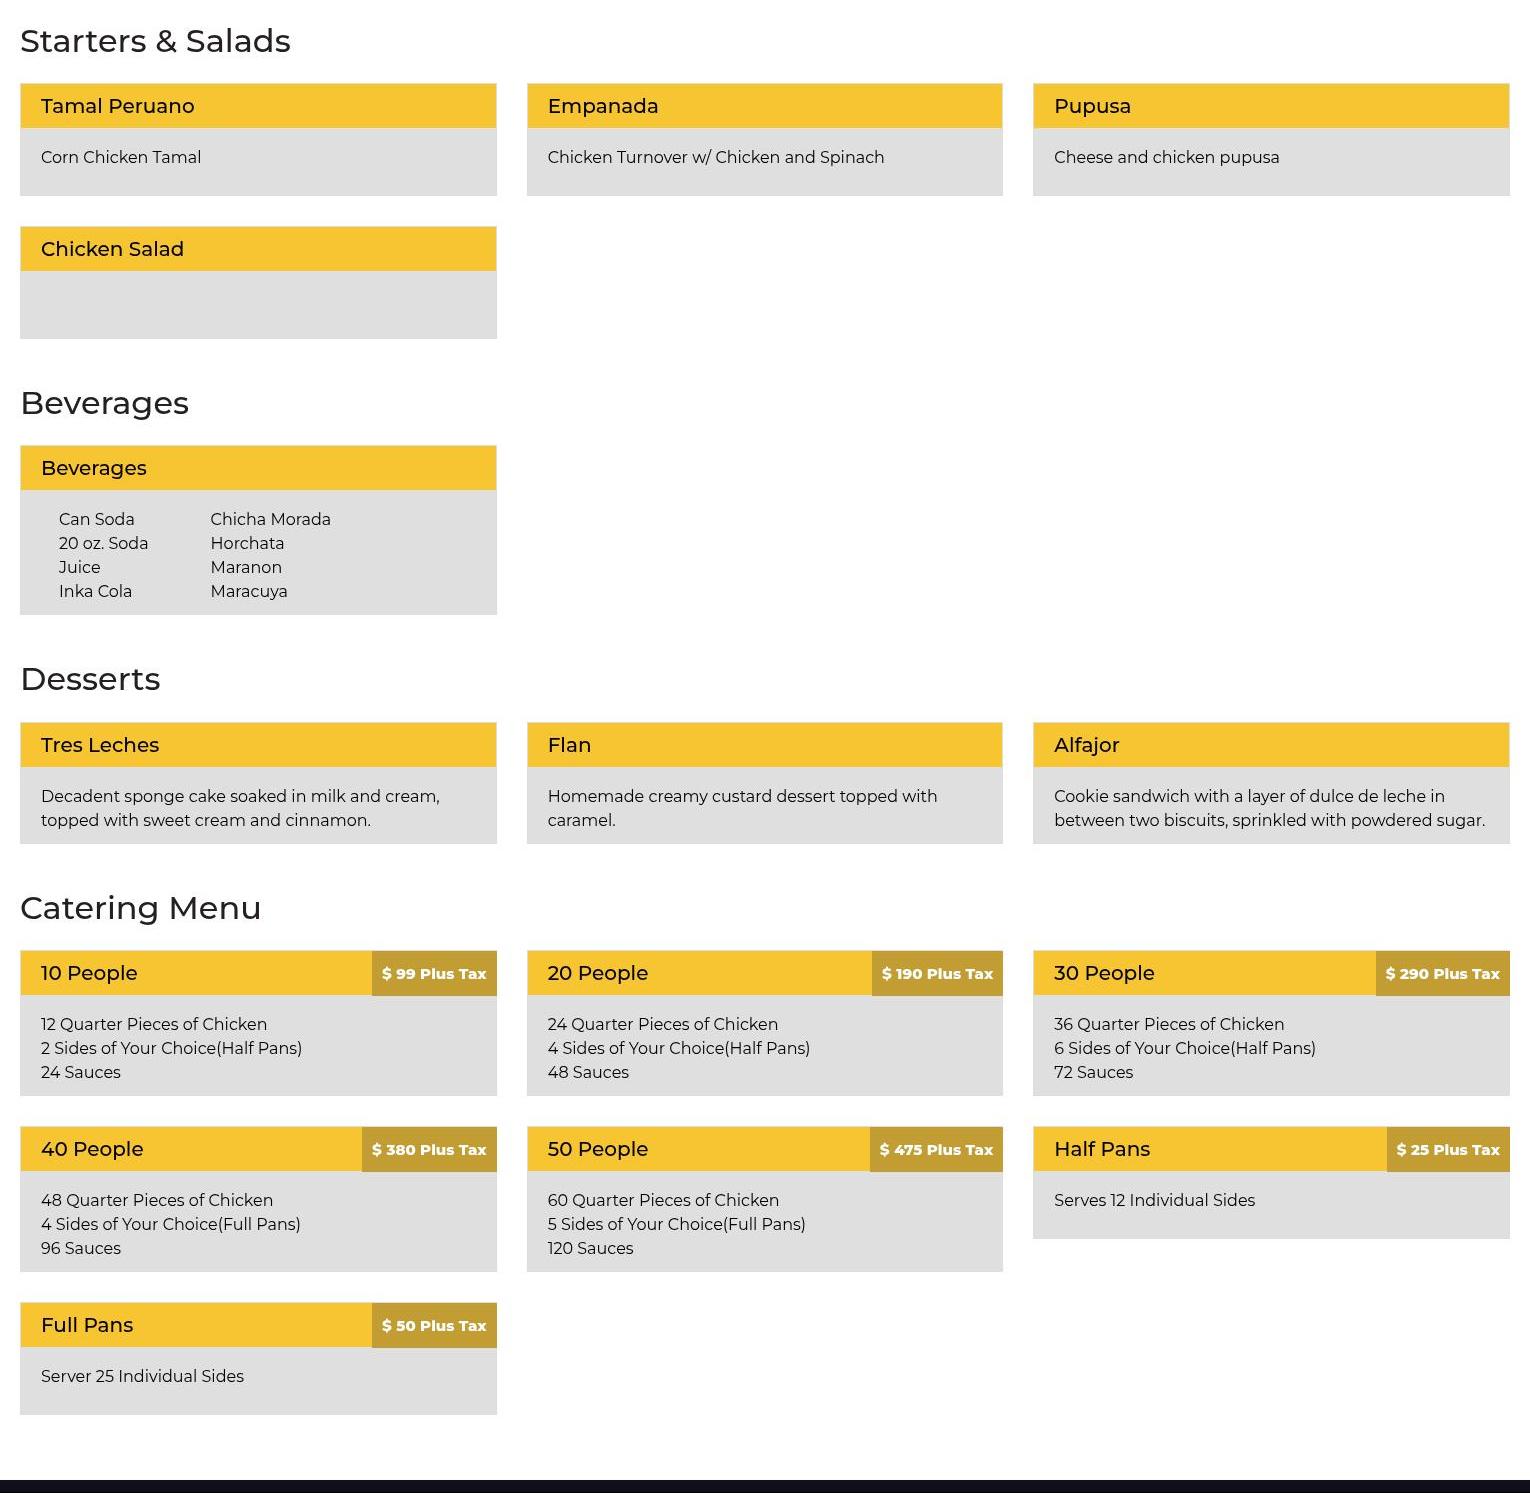Select the Tamal Peruano menu item heading
Viewport: 1530px width, 1493px height.
pyautogui.click(x=118, y=106)
